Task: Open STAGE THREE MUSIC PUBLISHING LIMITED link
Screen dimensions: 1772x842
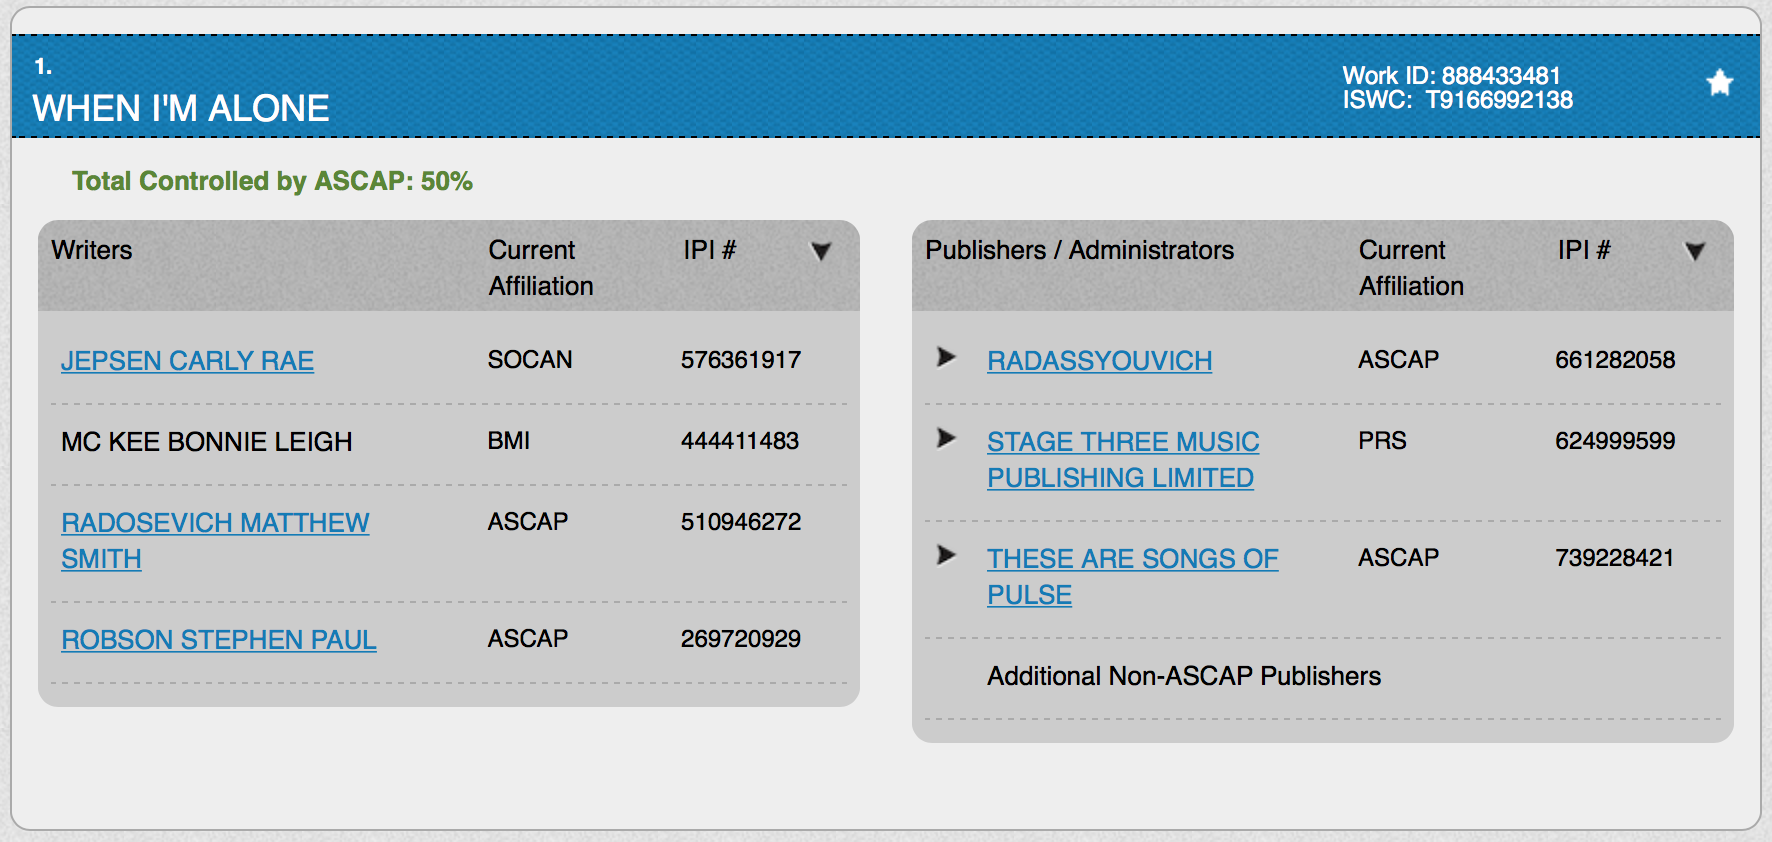Action: point(1122,442)
